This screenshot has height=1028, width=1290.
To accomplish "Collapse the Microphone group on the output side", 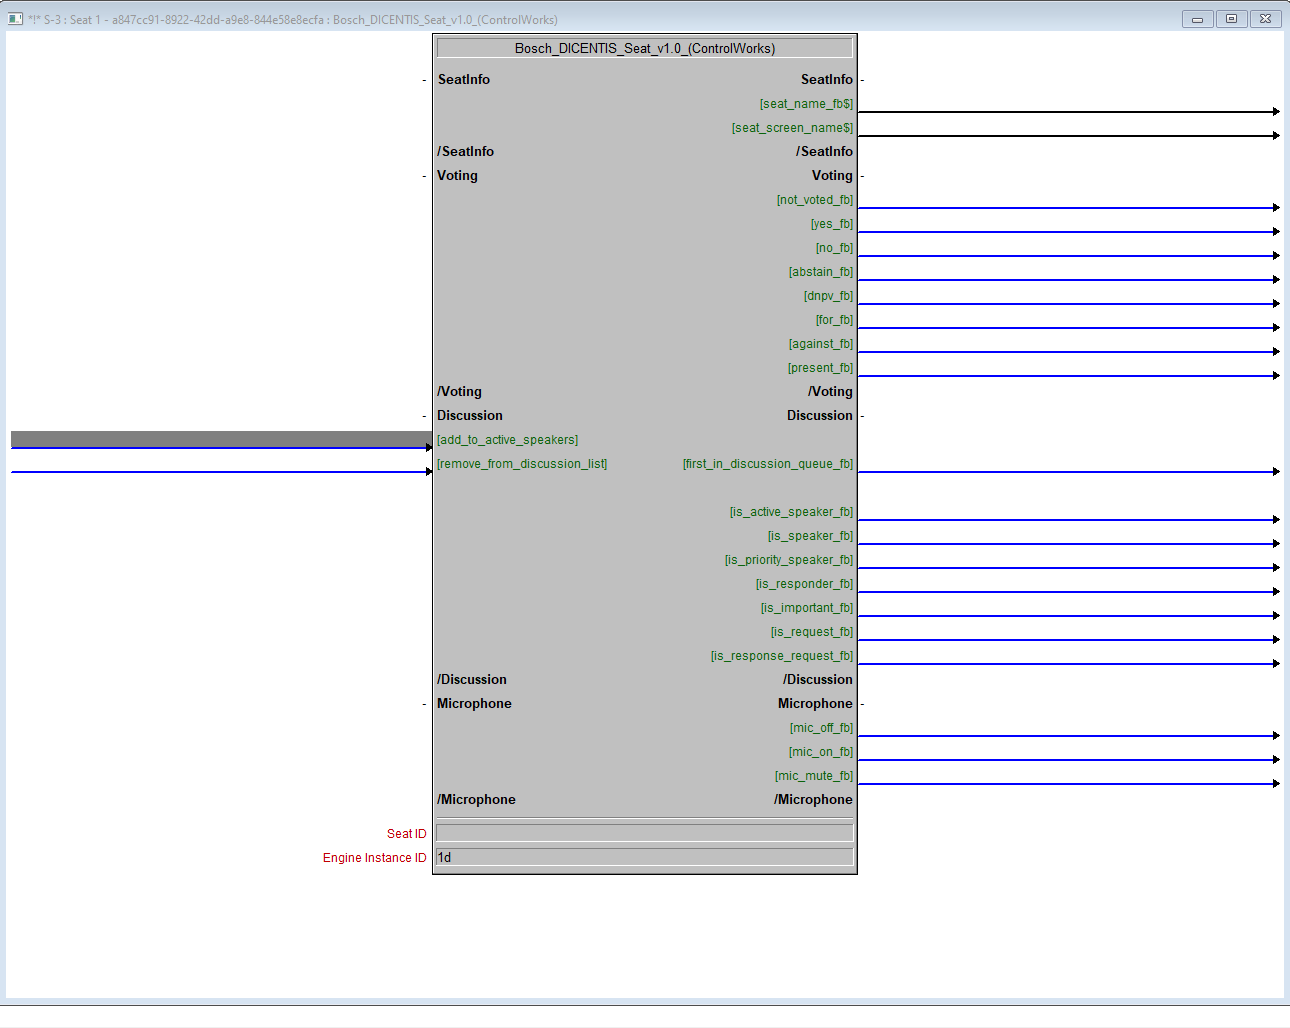I will (x=862, y=704).
